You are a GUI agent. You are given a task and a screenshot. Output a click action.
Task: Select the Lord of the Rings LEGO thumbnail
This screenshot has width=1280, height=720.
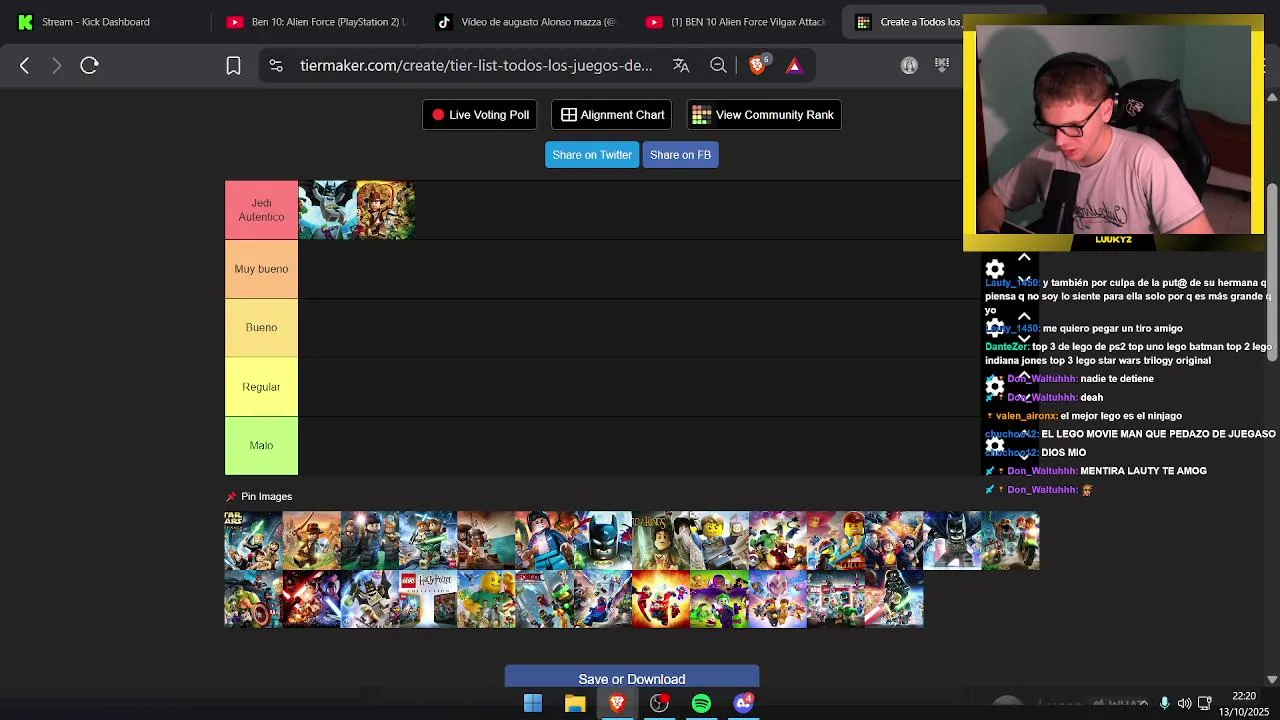[661, 541]
